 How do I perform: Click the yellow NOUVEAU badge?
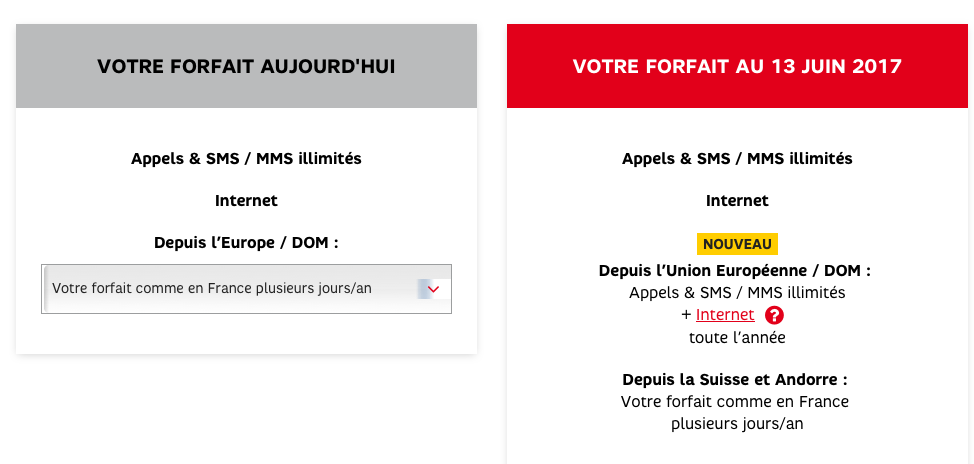tap(737, 244)
